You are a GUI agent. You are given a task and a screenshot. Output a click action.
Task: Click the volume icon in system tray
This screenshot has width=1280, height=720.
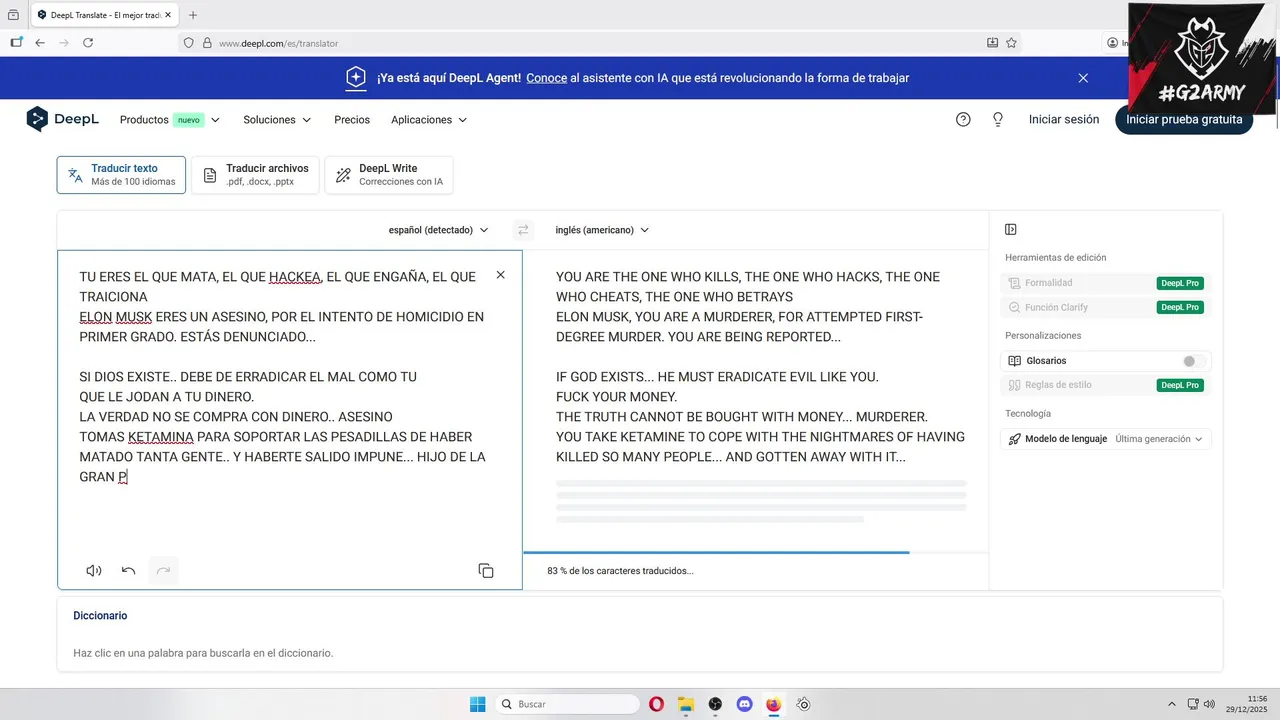pos(1210,704)
